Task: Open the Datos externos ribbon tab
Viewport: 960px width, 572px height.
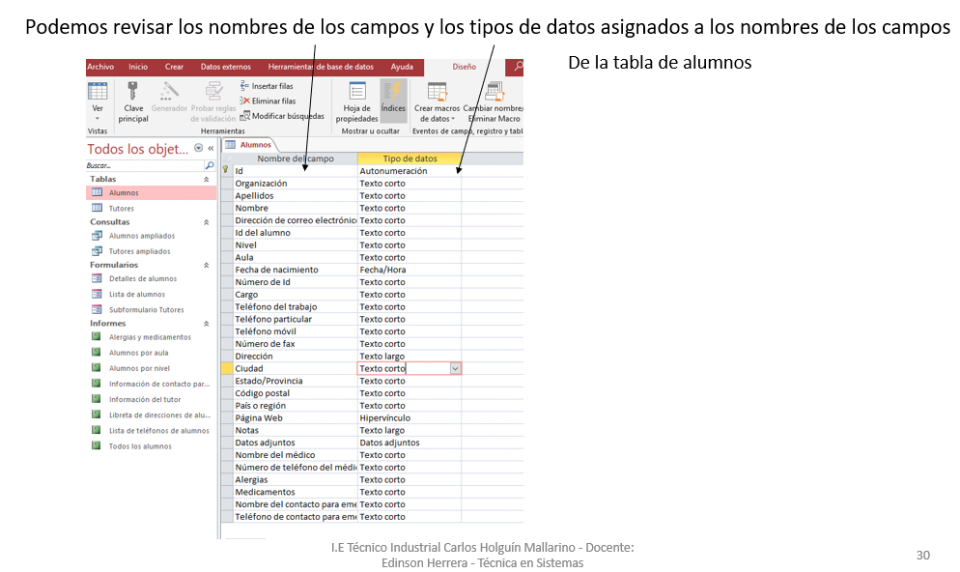Action: (x=226, y=67)
